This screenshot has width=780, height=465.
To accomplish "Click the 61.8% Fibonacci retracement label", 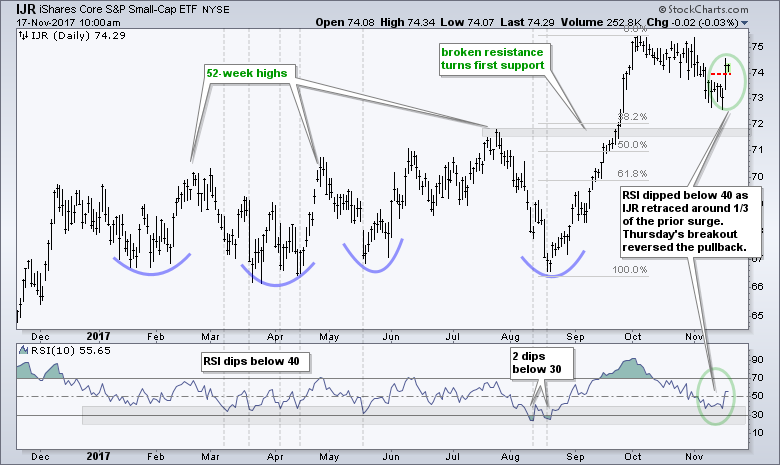I will pos(632,174).
